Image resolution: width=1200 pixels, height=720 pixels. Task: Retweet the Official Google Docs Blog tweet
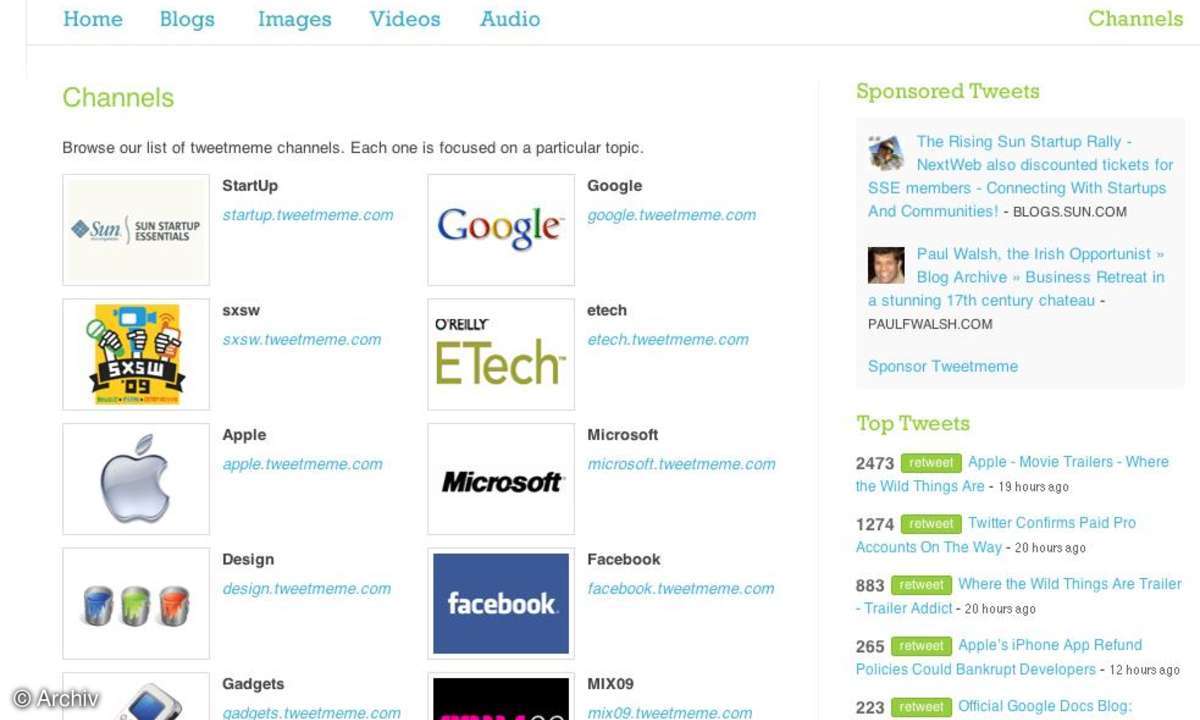(921, 707)
